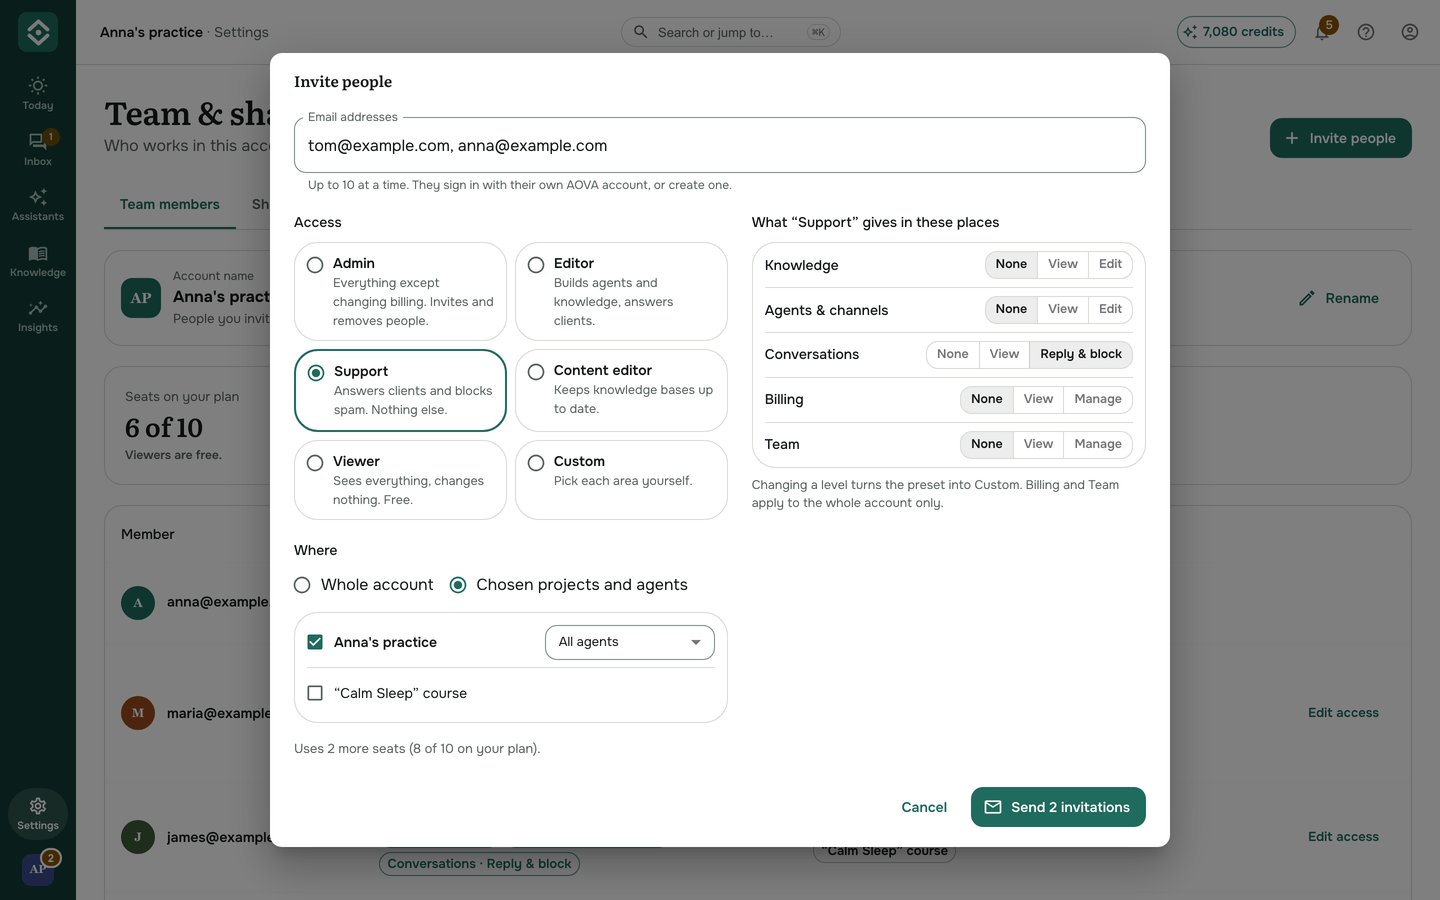The image size is (1440, 900).
Task: Click Invite people button in page header
Action: coord(1341,138)
